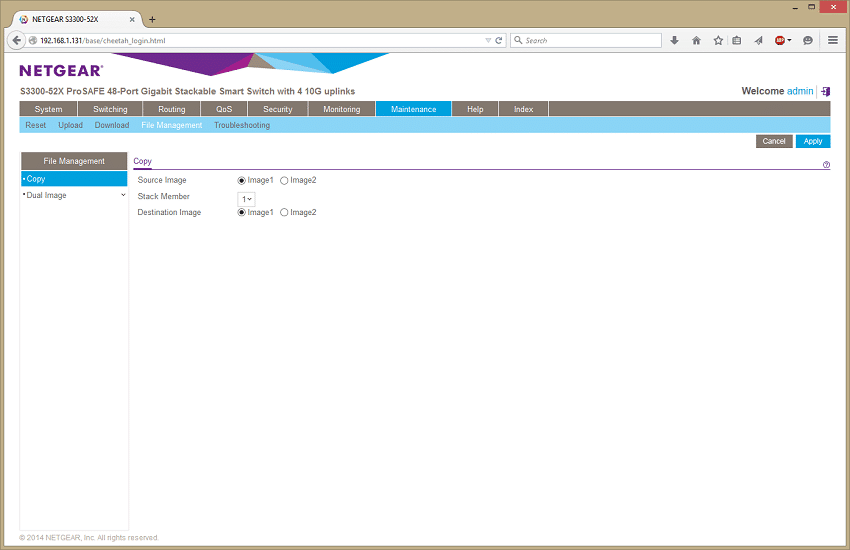Screen dimensions: 850x550
Task: Open the downloads arrow icon in Firefox toolbar
Action: pyautogui.click(x=674, y=40)
